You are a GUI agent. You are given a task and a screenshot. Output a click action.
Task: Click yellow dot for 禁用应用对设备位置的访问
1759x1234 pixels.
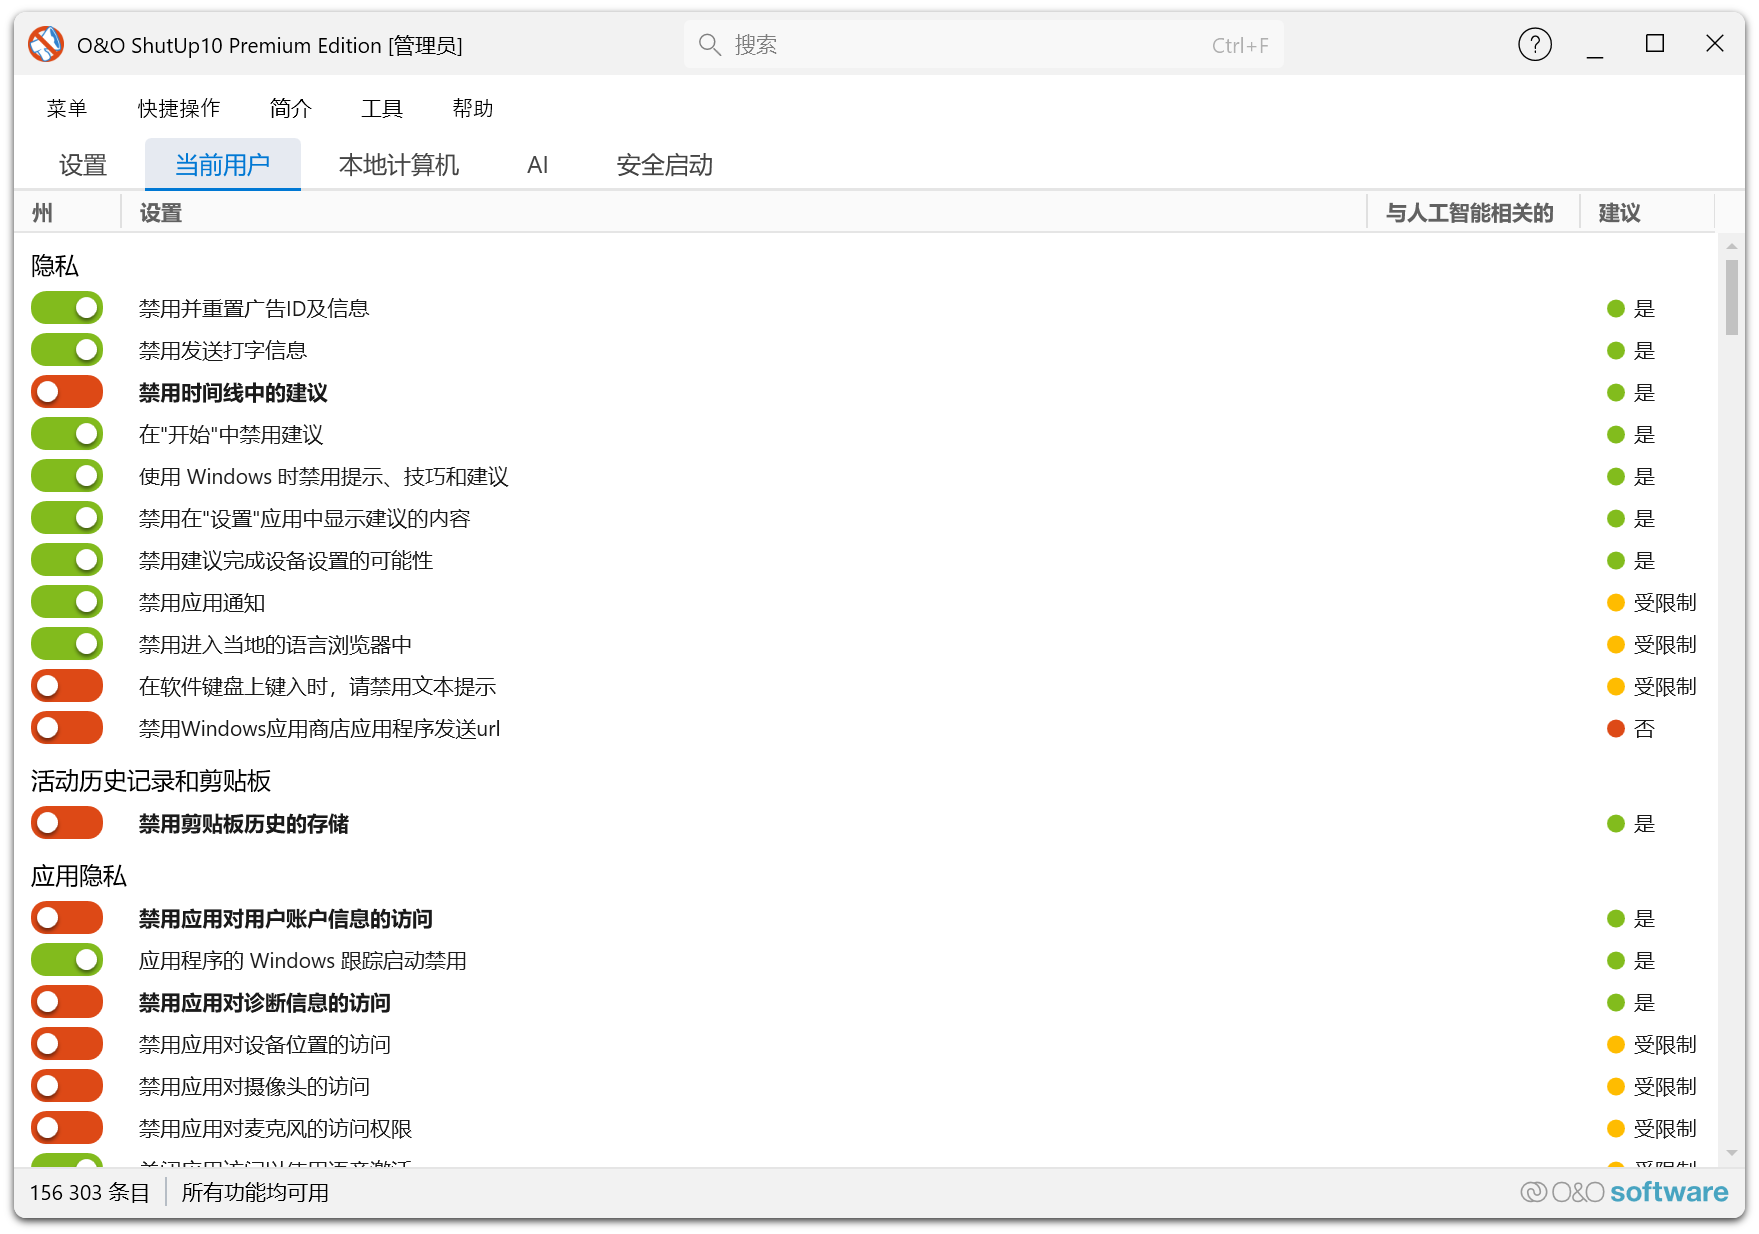tap(1615, 1044)
